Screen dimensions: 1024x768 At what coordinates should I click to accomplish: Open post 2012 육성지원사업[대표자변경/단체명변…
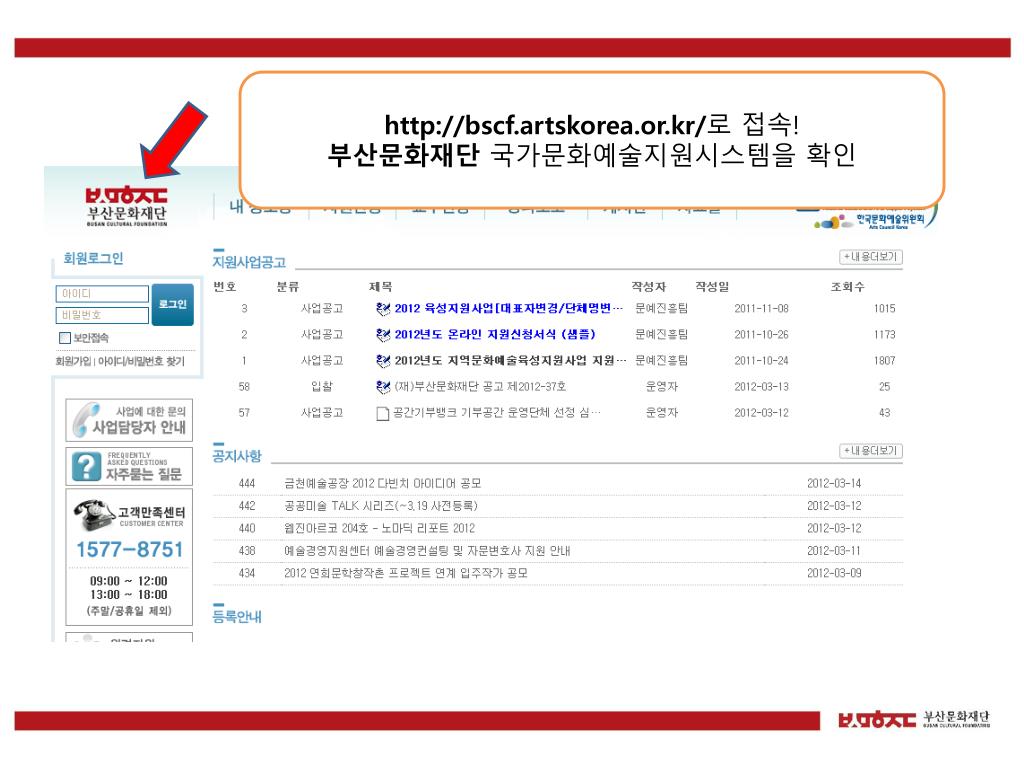[509, 308]
